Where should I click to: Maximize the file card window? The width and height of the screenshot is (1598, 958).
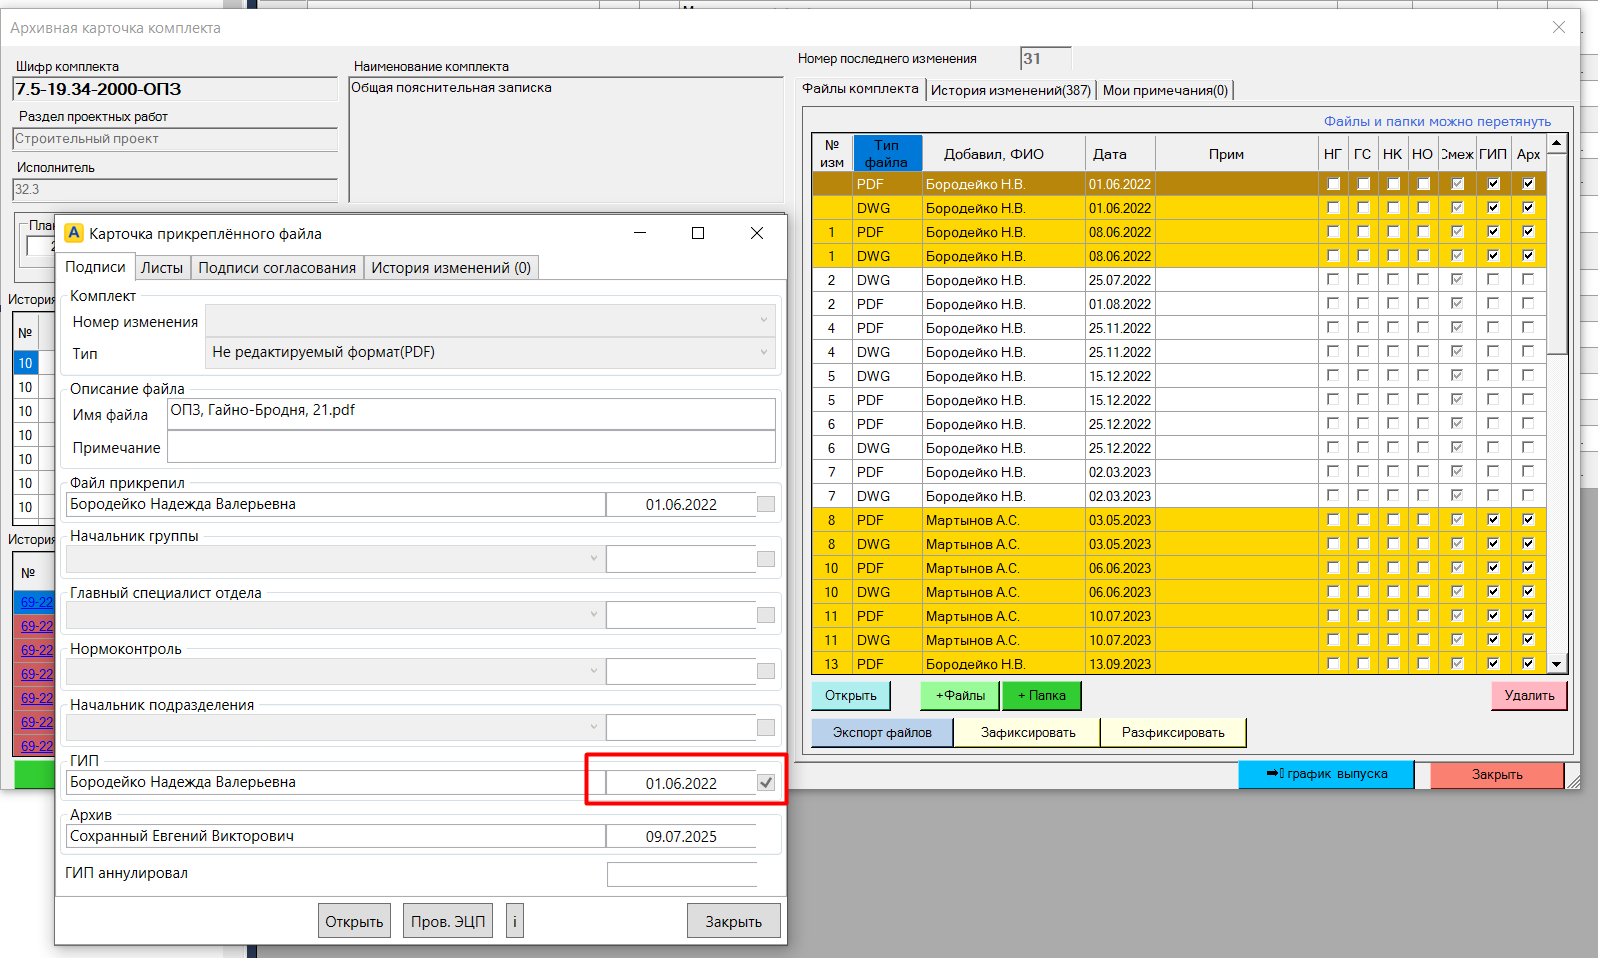(698, 233)
